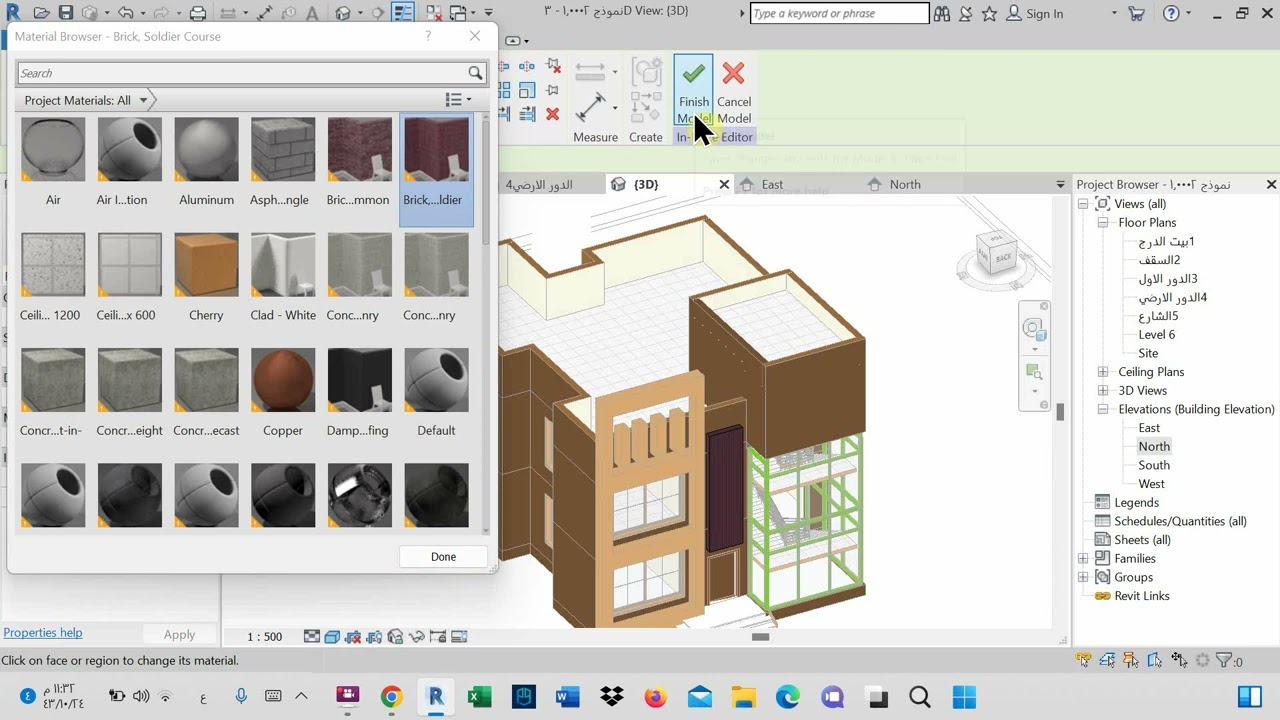Image resolution: width=1280 pixels, height=720 pixels.
Task: Click the Visual Style cube icon
Action: (332, 637)
